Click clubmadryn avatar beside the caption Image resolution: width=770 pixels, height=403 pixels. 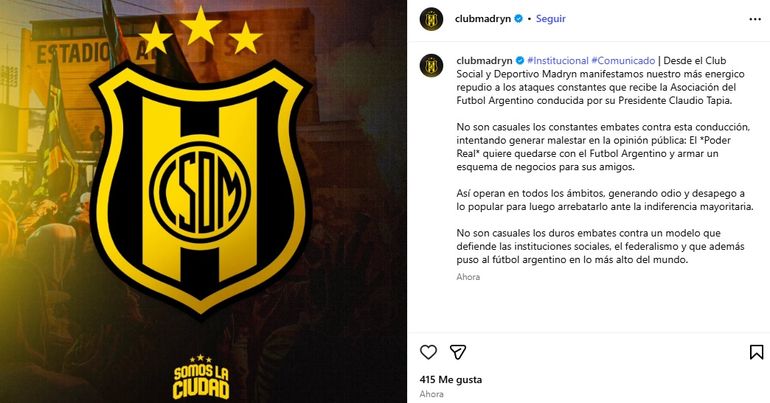point(431,65)
